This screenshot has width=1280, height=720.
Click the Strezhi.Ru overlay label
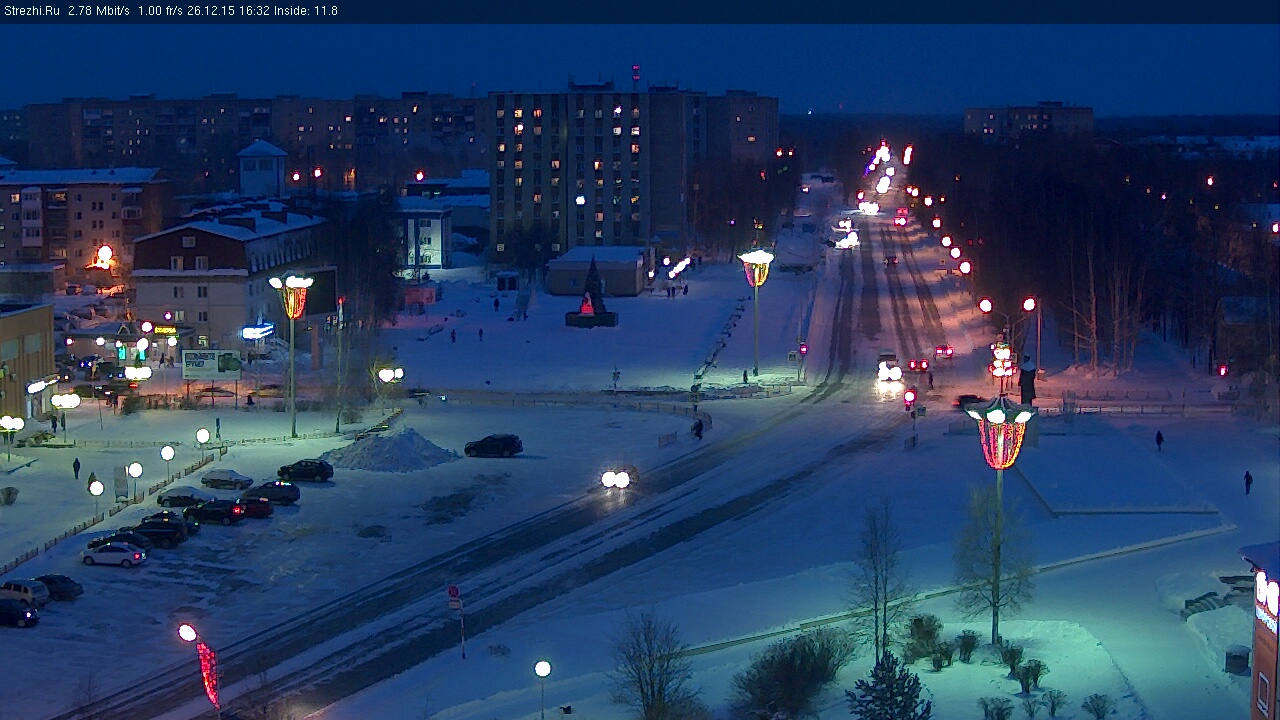point(31,11)
